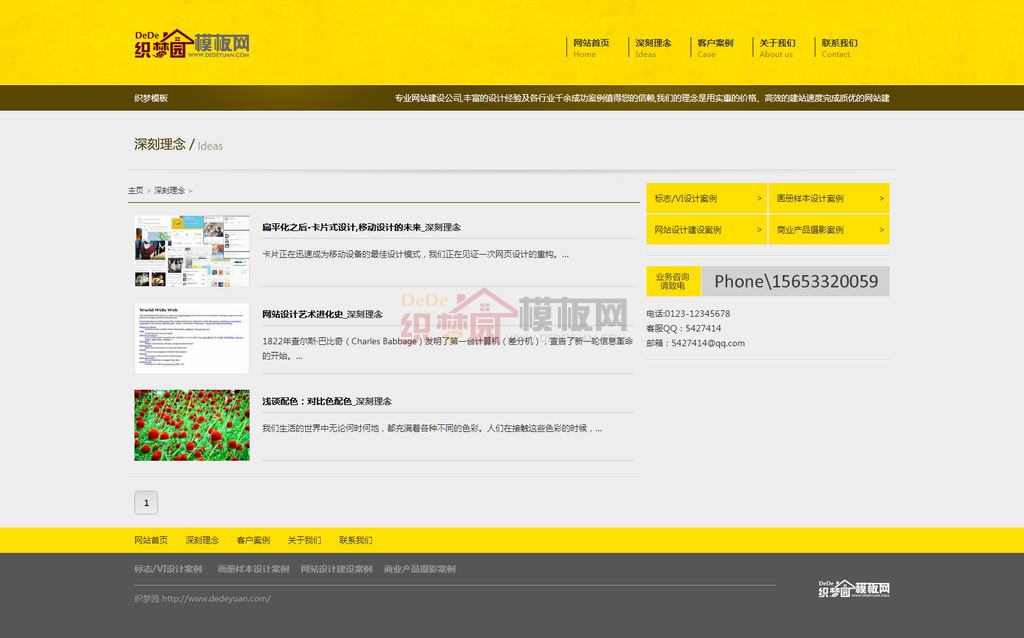Expand the 网站设计建设案例 category button

706,229
